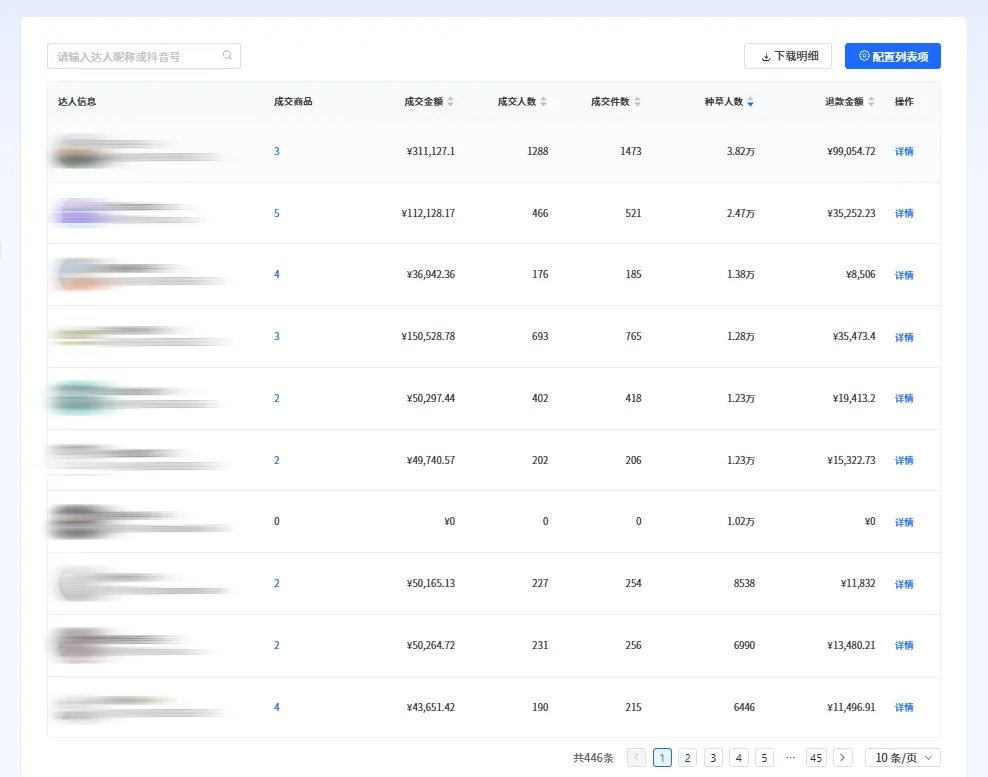Viewport: 988px width, 777px height.
Task: Select the 8538 种草人数 cell
Action: (x=744, y=584)
